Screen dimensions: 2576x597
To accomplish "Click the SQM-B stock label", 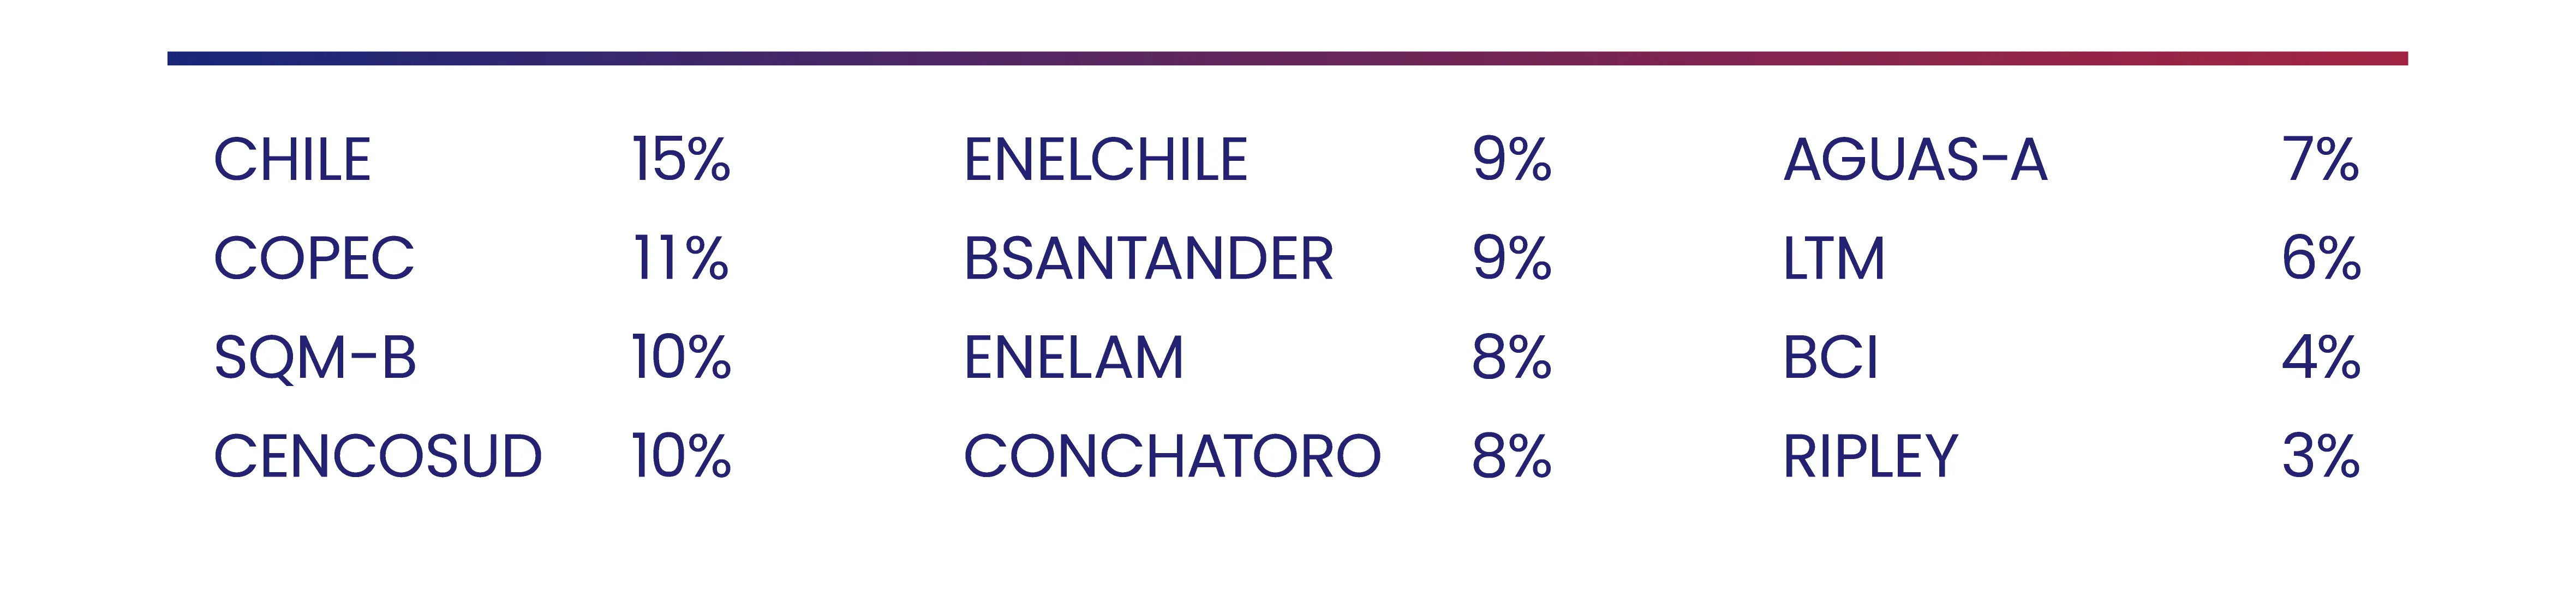I will point(315,358).
